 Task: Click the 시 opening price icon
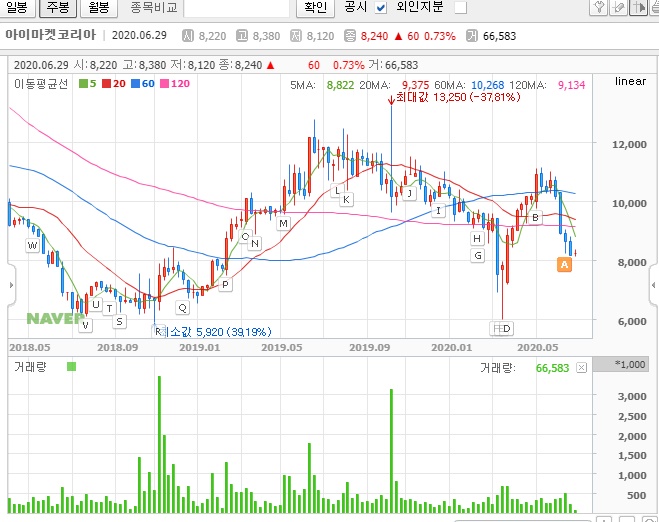coord(187,36)
